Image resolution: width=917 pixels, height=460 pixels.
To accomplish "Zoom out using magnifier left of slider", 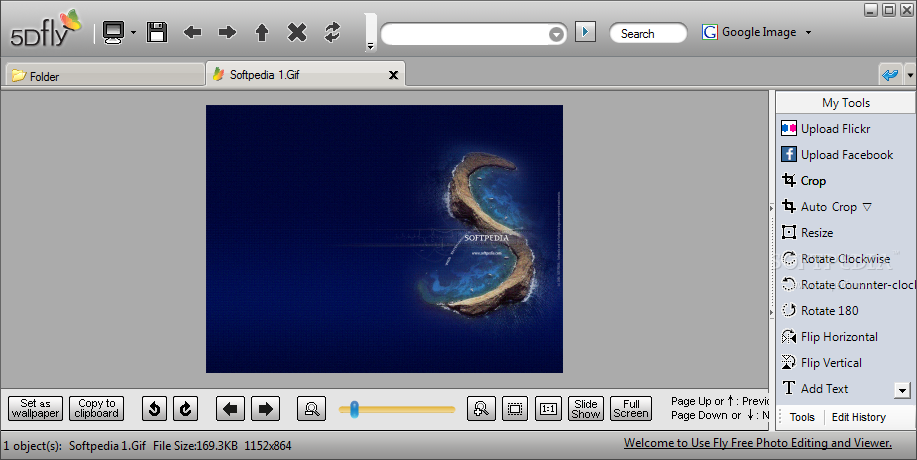I will click(311, 409).
